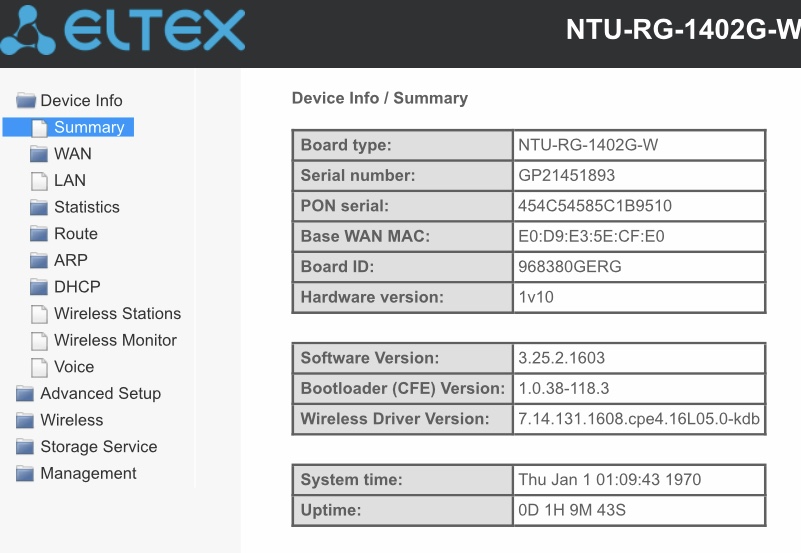Click the Statistics folder icon
The width and height of the screenshot is (801, 553).
click(39, 207)
